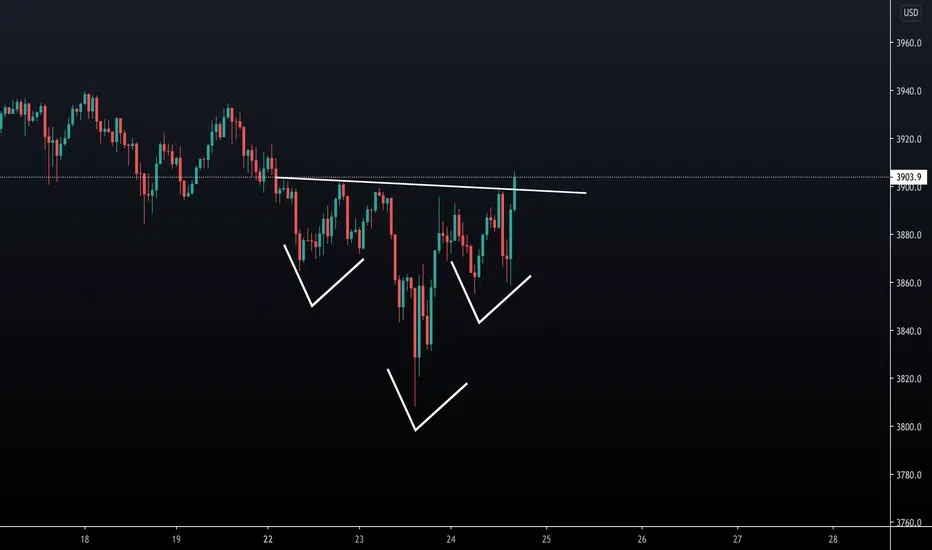Click the 3840.0 price axis label

909,331
